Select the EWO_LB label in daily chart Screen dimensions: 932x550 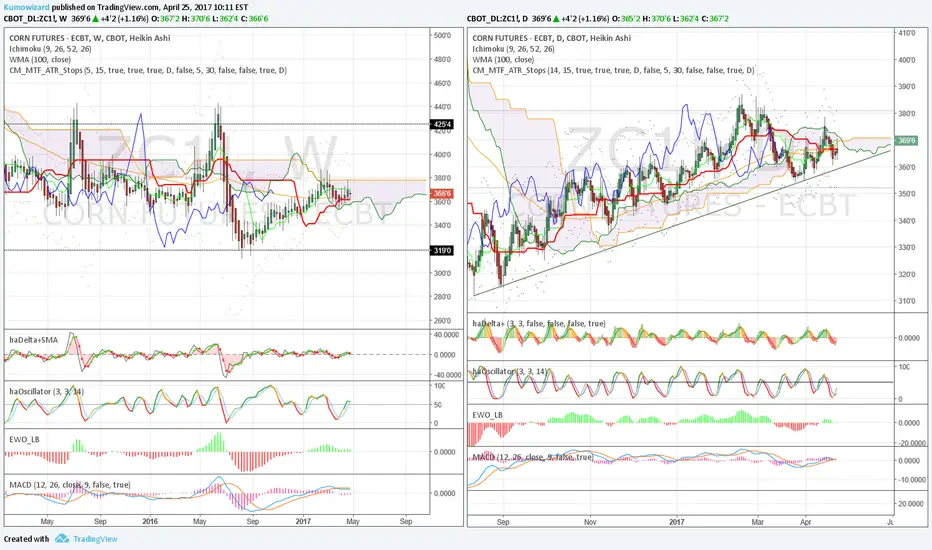point(487,415)
